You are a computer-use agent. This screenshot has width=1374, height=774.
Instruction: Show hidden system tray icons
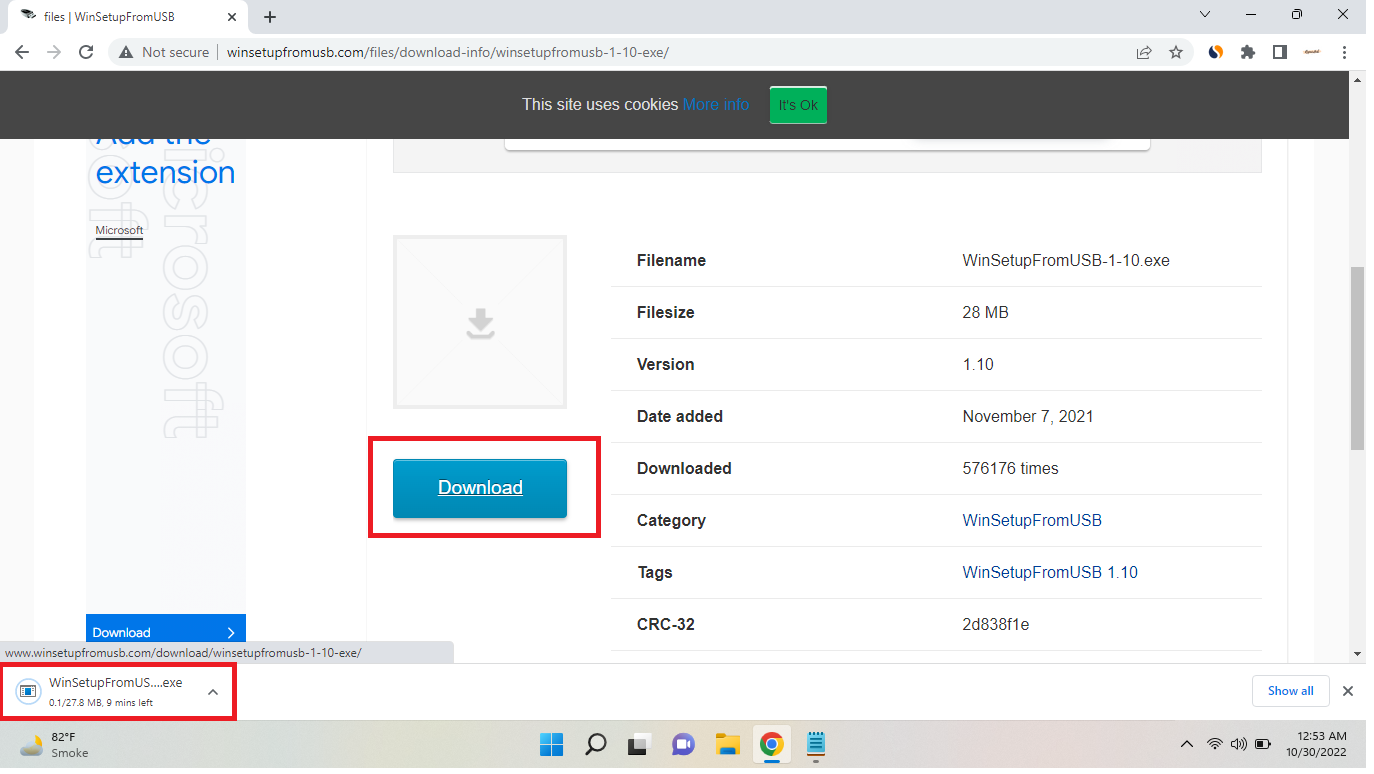[x=1187, y=744]
